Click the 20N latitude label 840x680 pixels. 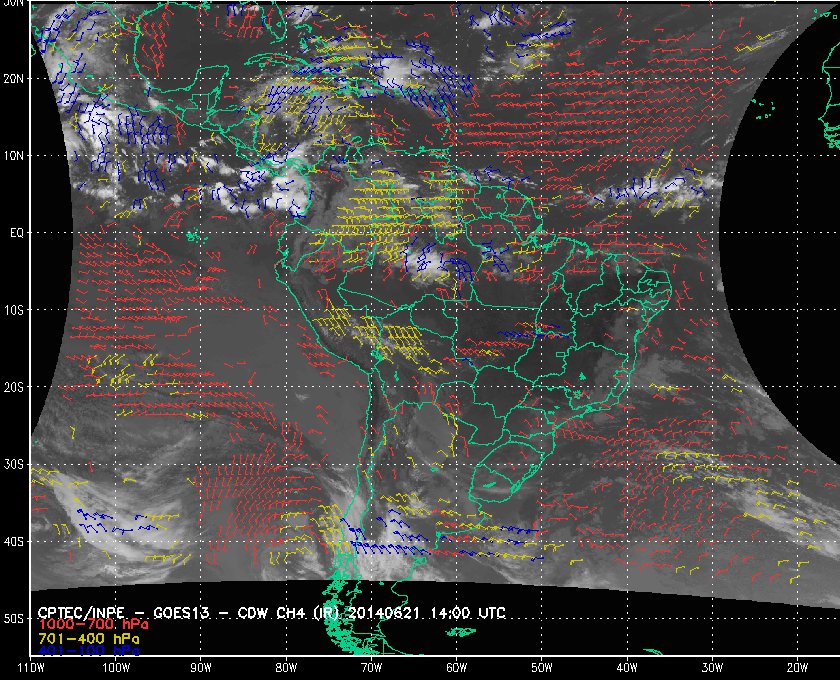tap(13, 79)
